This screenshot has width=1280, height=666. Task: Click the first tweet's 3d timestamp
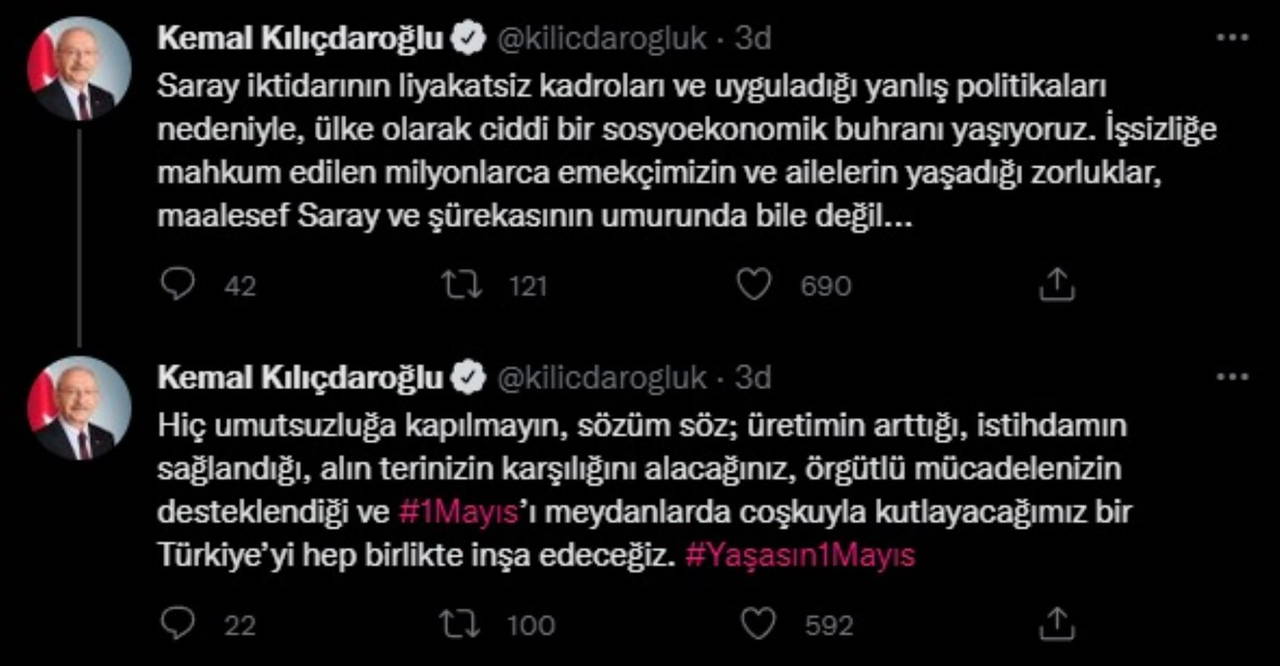(x=752, y=38)
